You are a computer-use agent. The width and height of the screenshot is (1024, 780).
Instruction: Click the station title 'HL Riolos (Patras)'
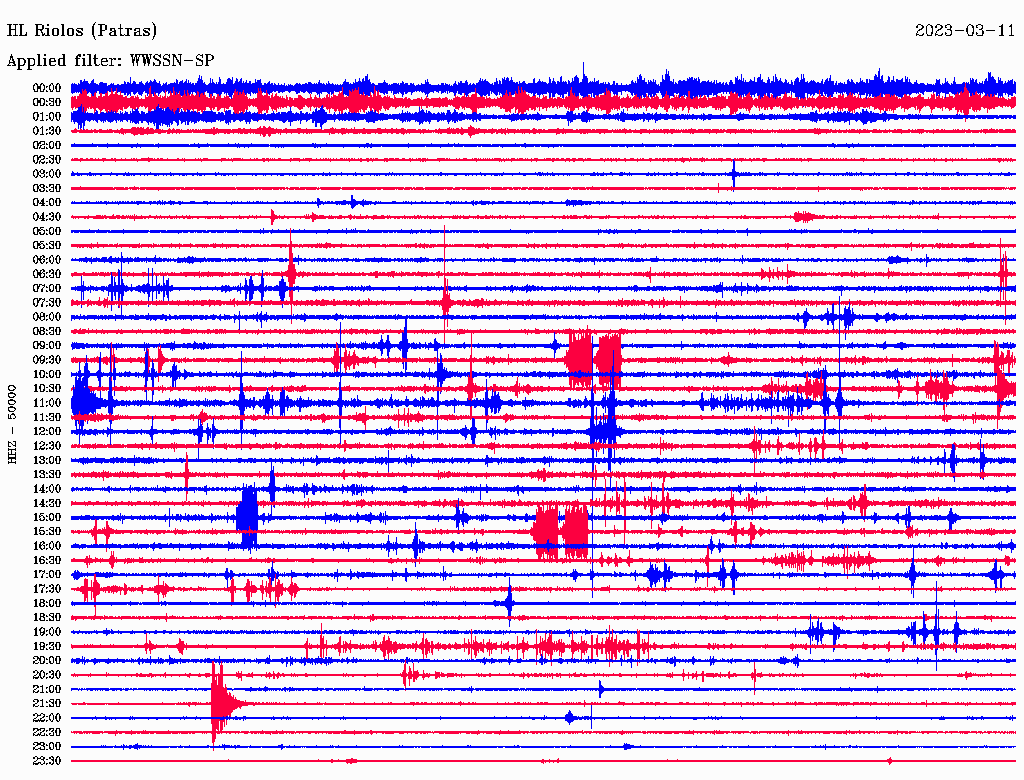pos(82,31)
